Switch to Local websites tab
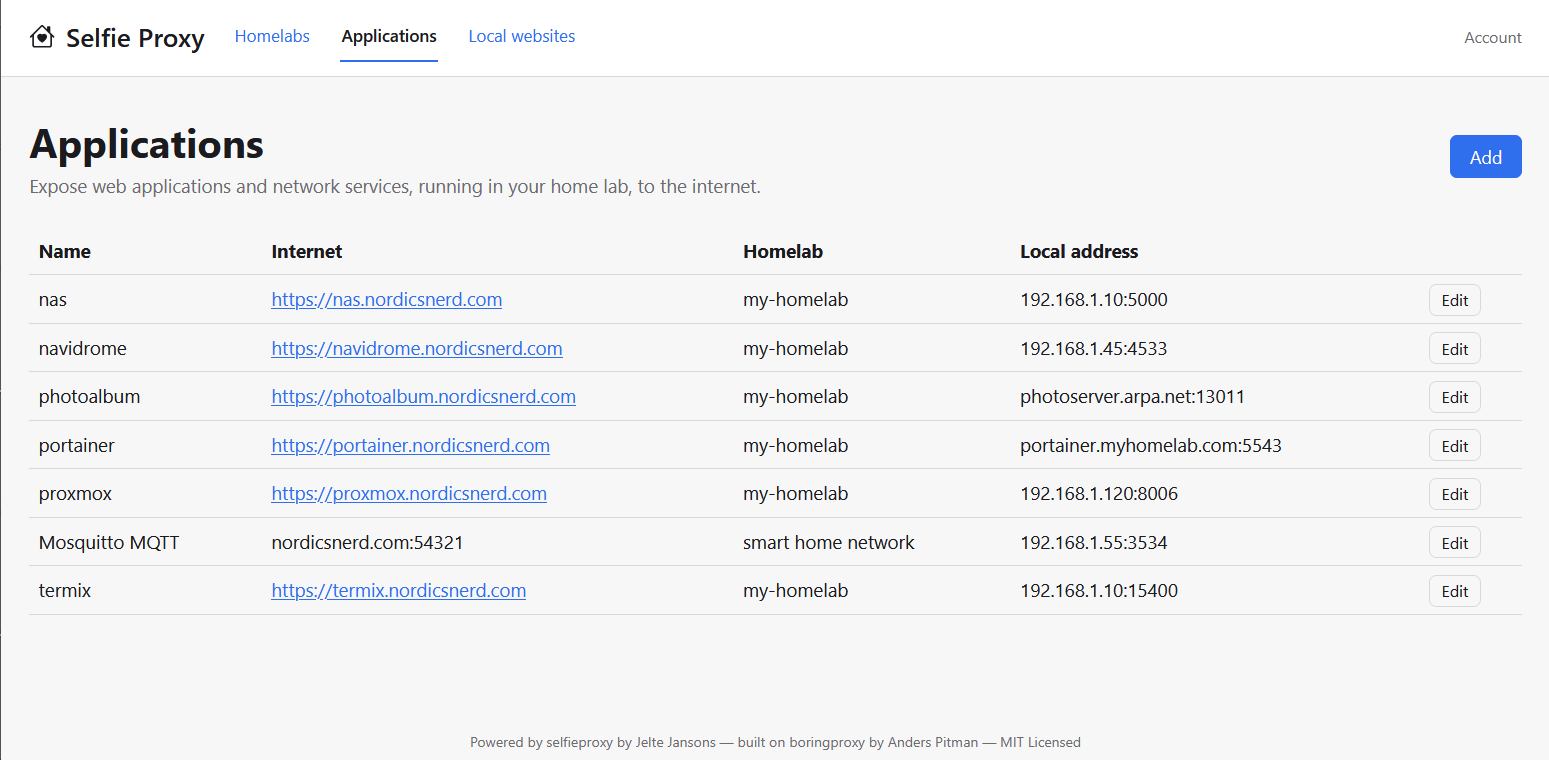 click(522, 37)
